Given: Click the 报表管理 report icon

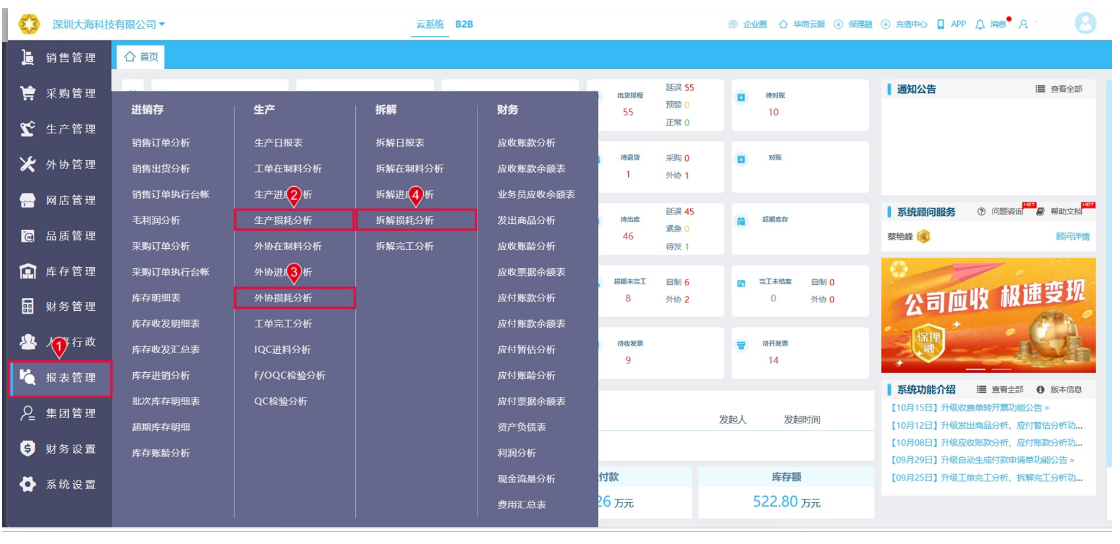Looking at the screenshot, I should pos(28,377).
